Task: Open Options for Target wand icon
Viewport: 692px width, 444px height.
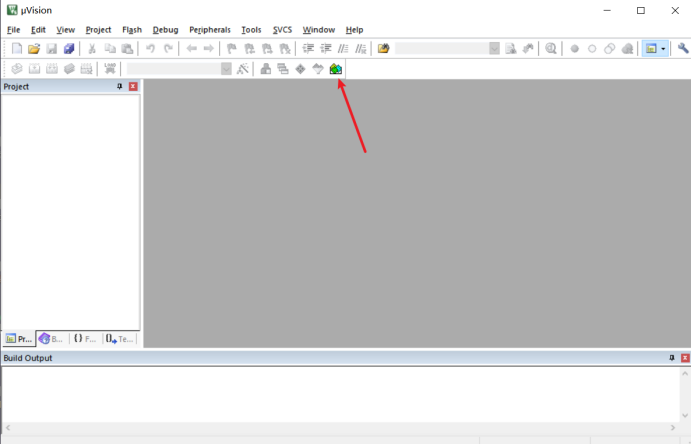Action: coord(242,69)
